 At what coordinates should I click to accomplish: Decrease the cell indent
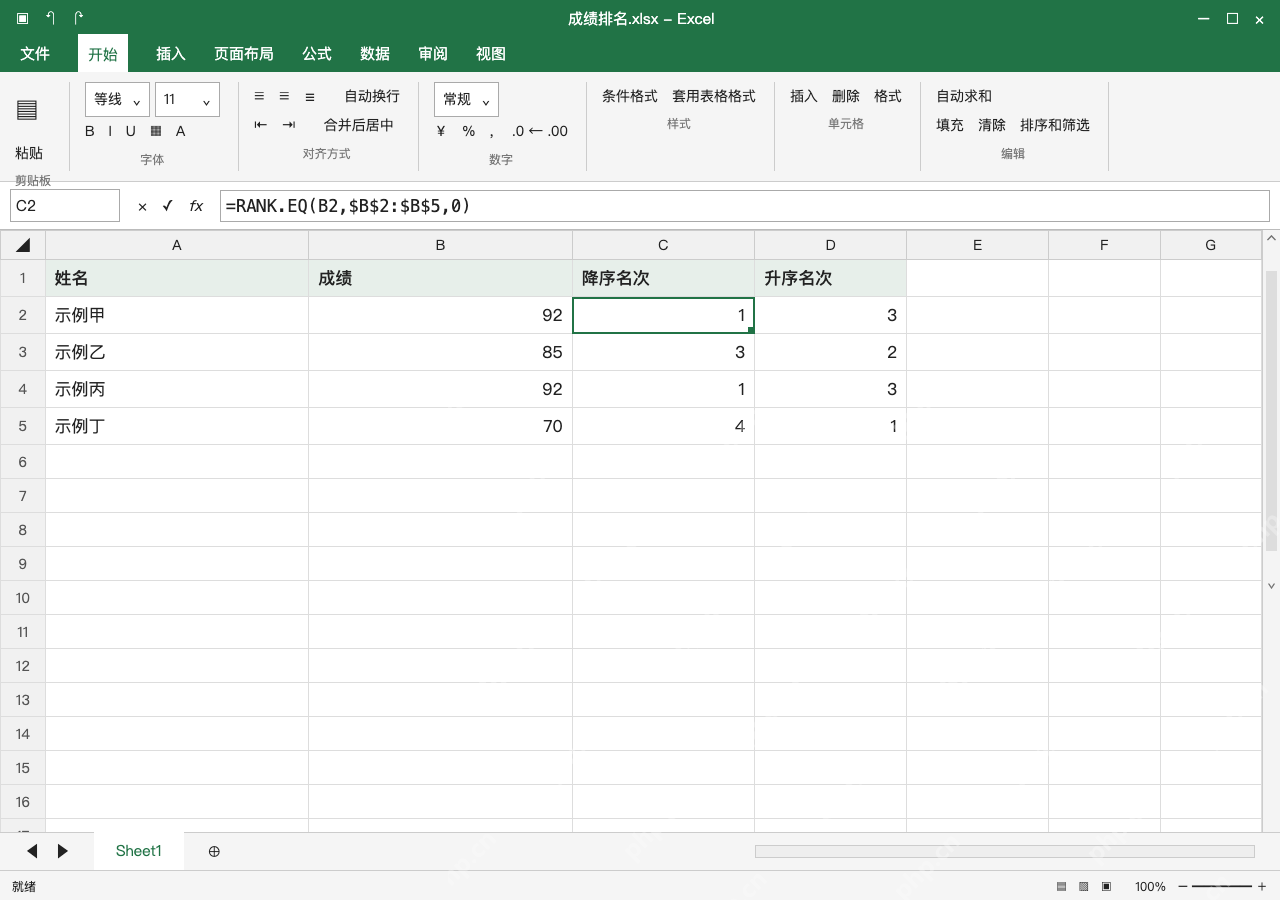tap(261, 125)
